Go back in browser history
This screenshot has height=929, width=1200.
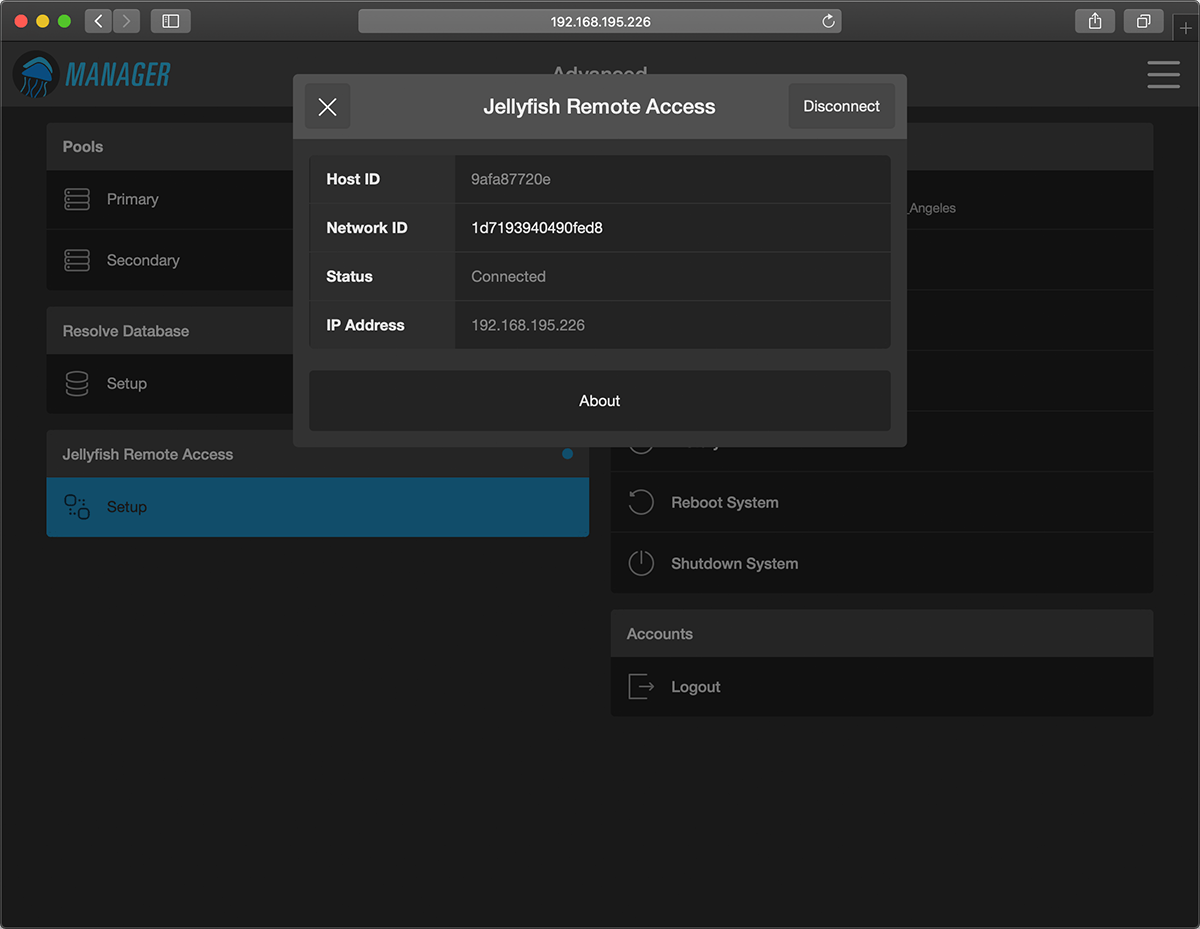click(98, 21)
